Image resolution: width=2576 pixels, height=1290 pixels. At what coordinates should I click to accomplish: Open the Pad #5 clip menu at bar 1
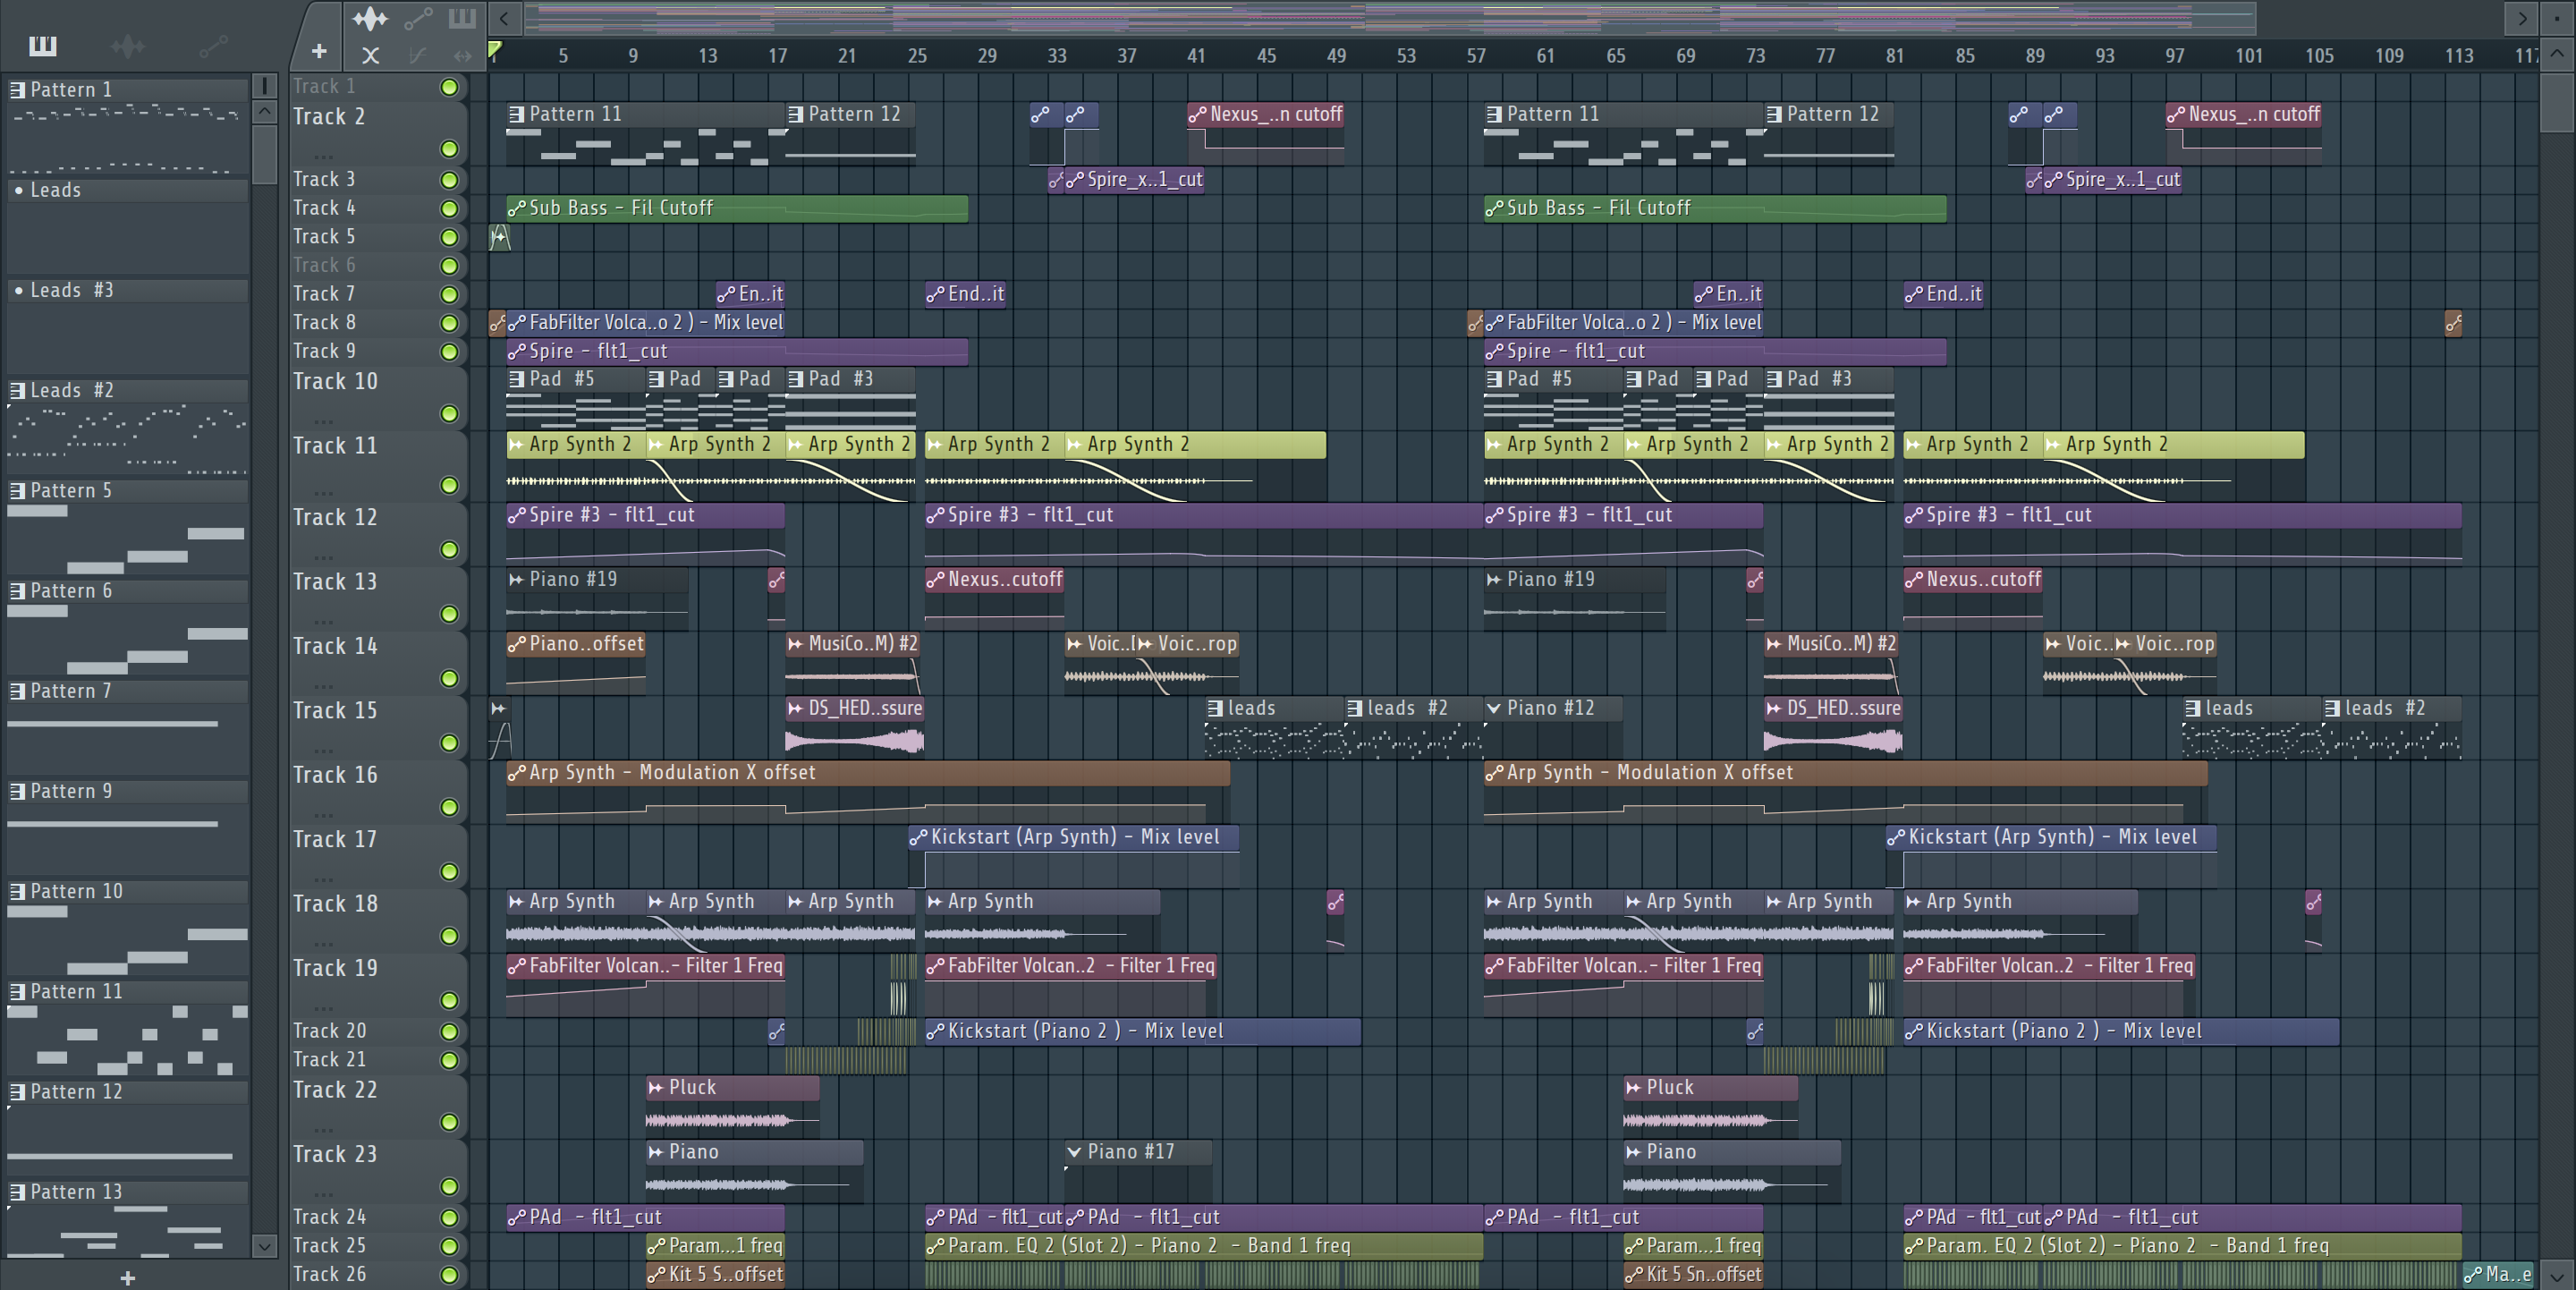(516, 379)
